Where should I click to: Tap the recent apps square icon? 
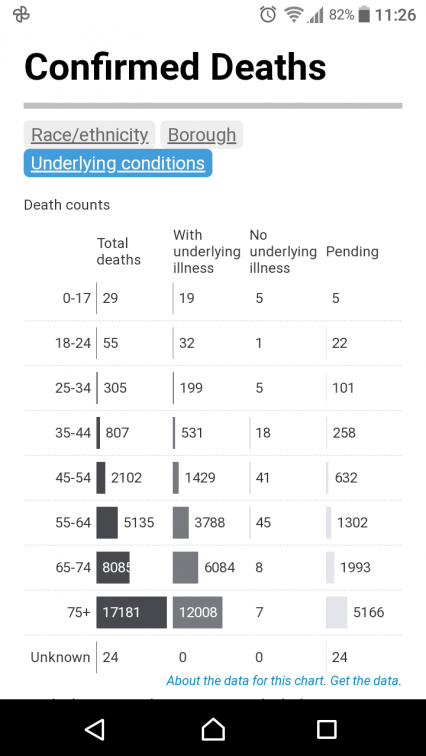pos(326,729)
